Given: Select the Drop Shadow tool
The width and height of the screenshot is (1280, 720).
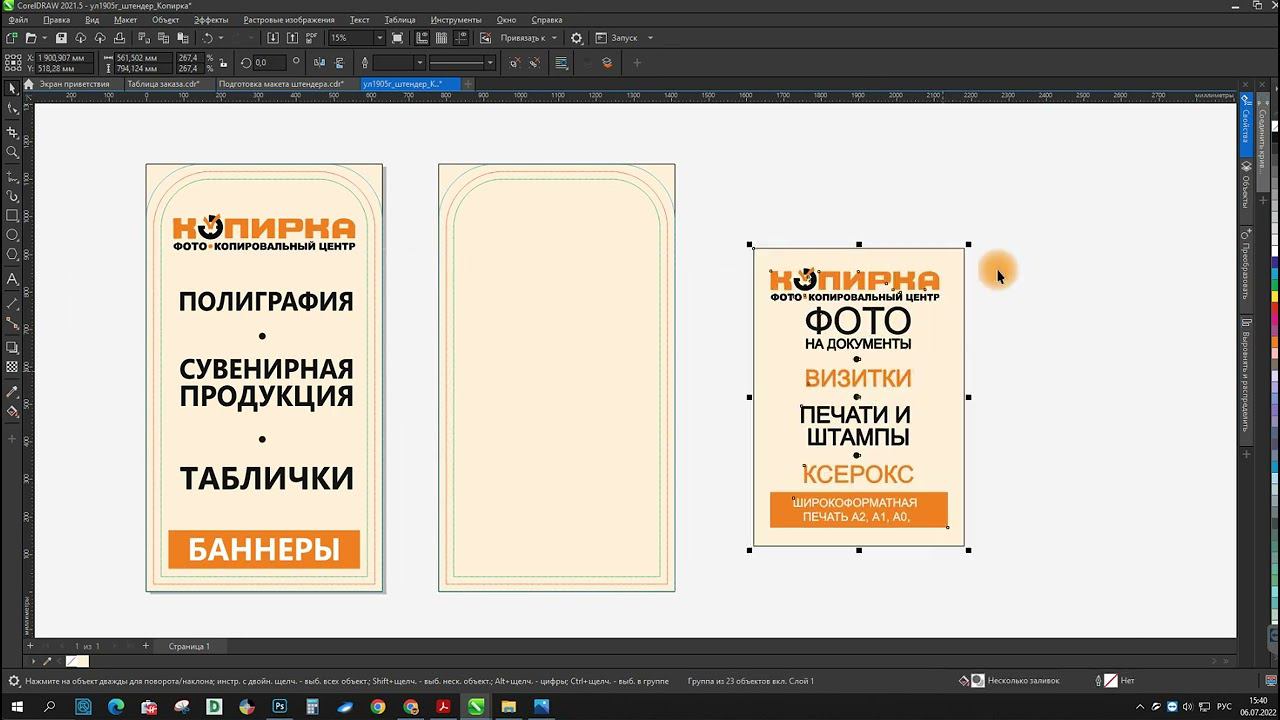Looking at the screenshot, I should (x=12, y=348).
